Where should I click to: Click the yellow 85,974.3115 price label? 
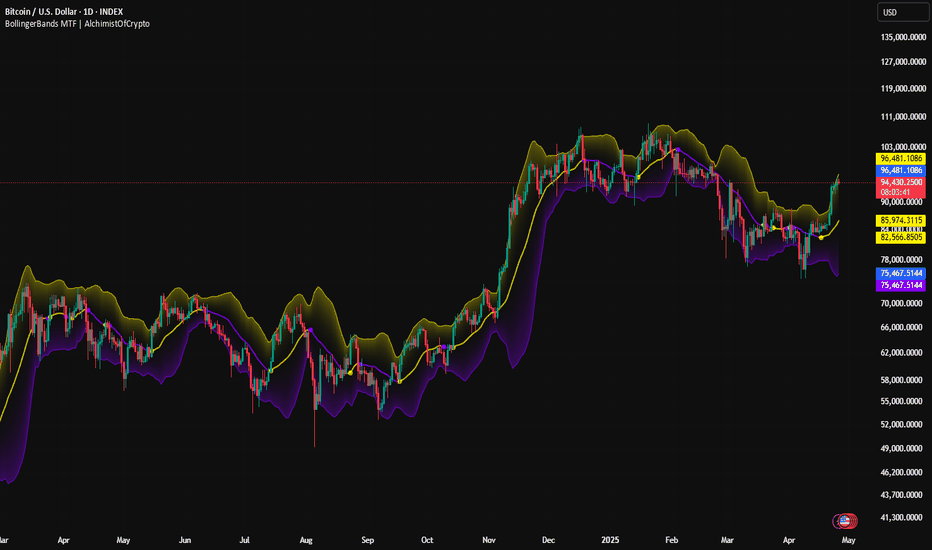coord(900,220)
